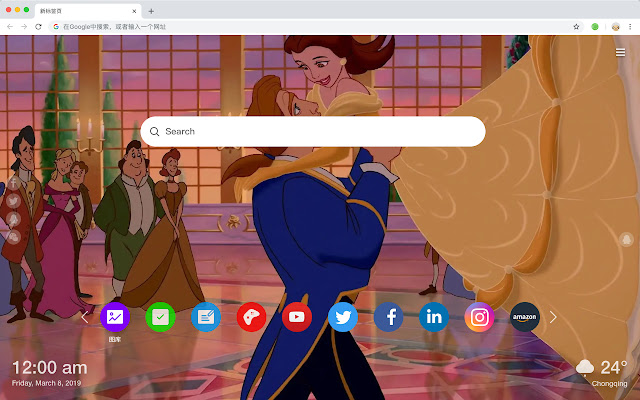Open the Twitter shortcut in the dock
The height and width of the screenshot is (400, 640).
click(x=343, y=317)
